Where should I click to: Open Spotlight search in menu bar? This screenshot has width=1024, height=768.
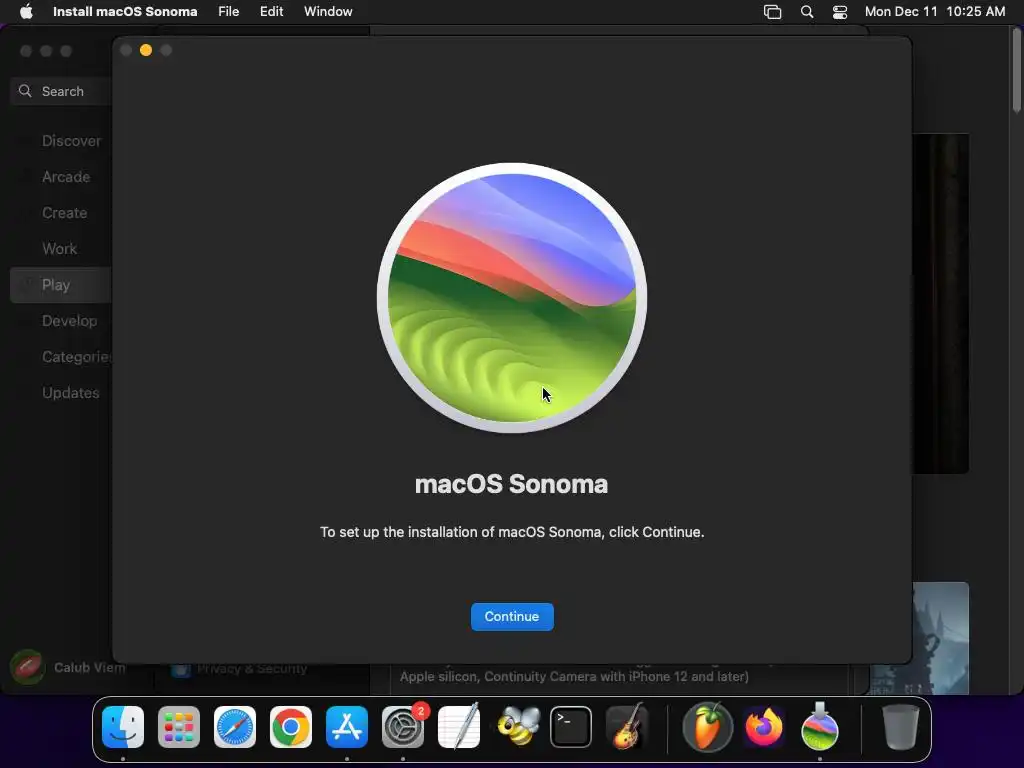point(807,12)
